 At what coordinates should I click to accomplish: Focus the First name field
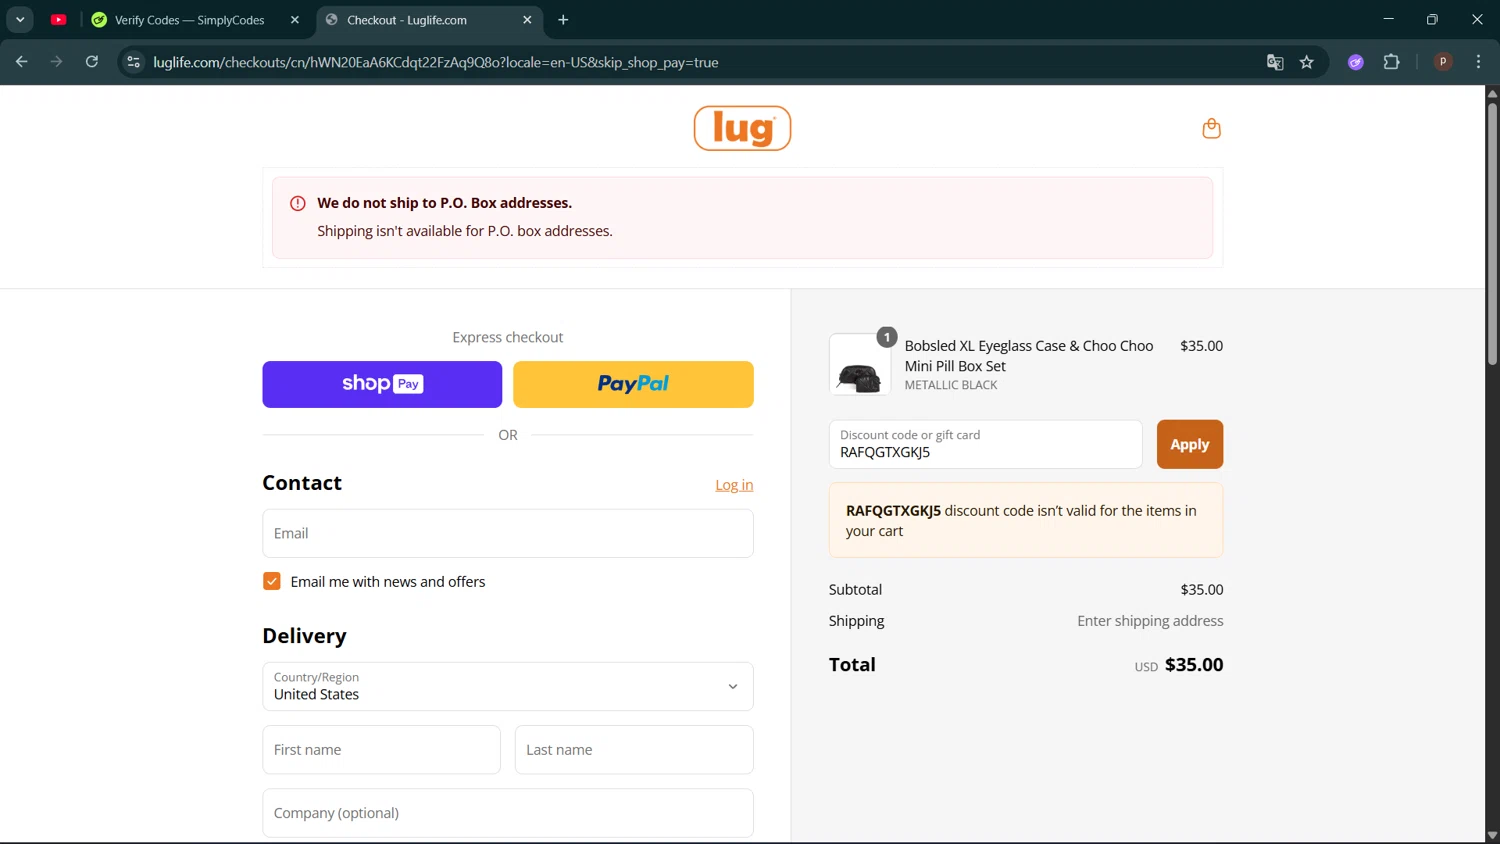[x=381, y=750]
